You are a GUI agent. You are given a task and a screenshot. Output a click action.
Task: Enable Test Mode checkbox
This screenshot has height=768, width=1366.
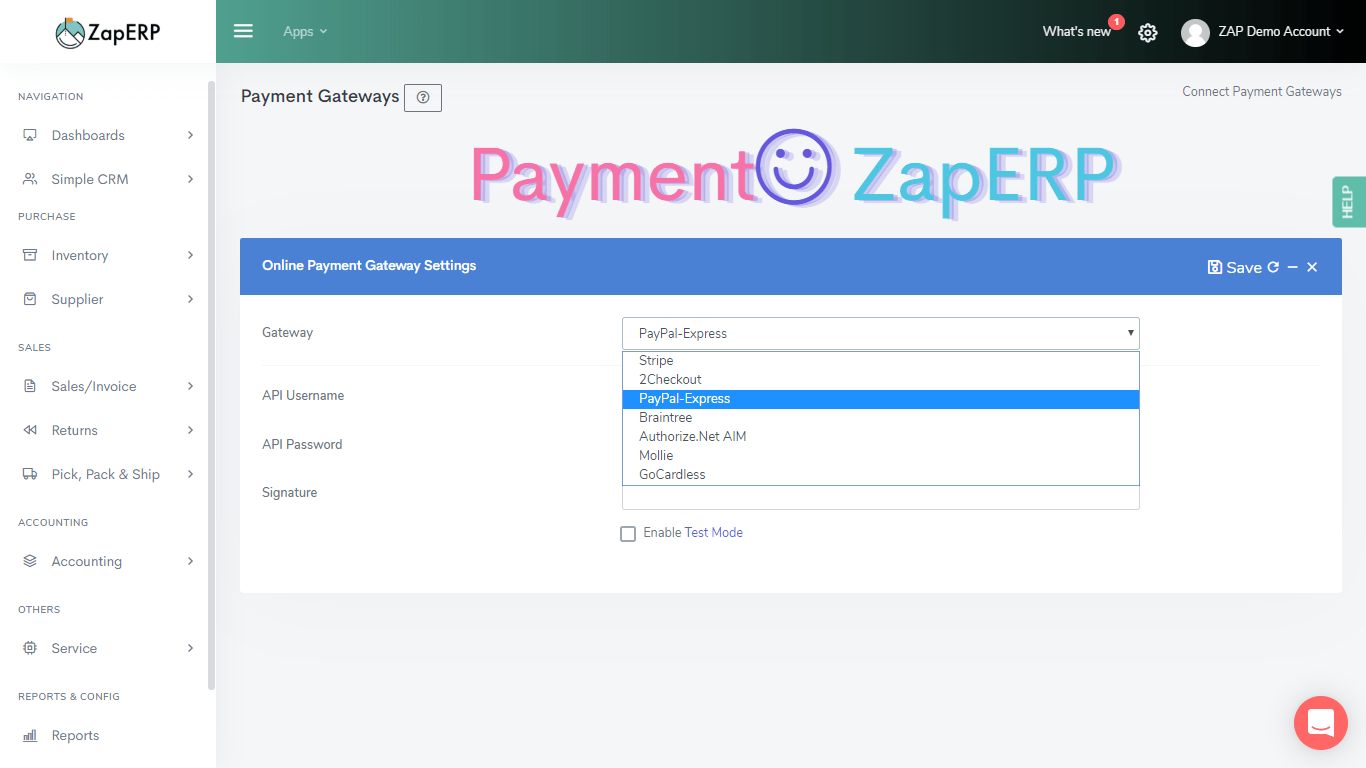tap(628, 534)
